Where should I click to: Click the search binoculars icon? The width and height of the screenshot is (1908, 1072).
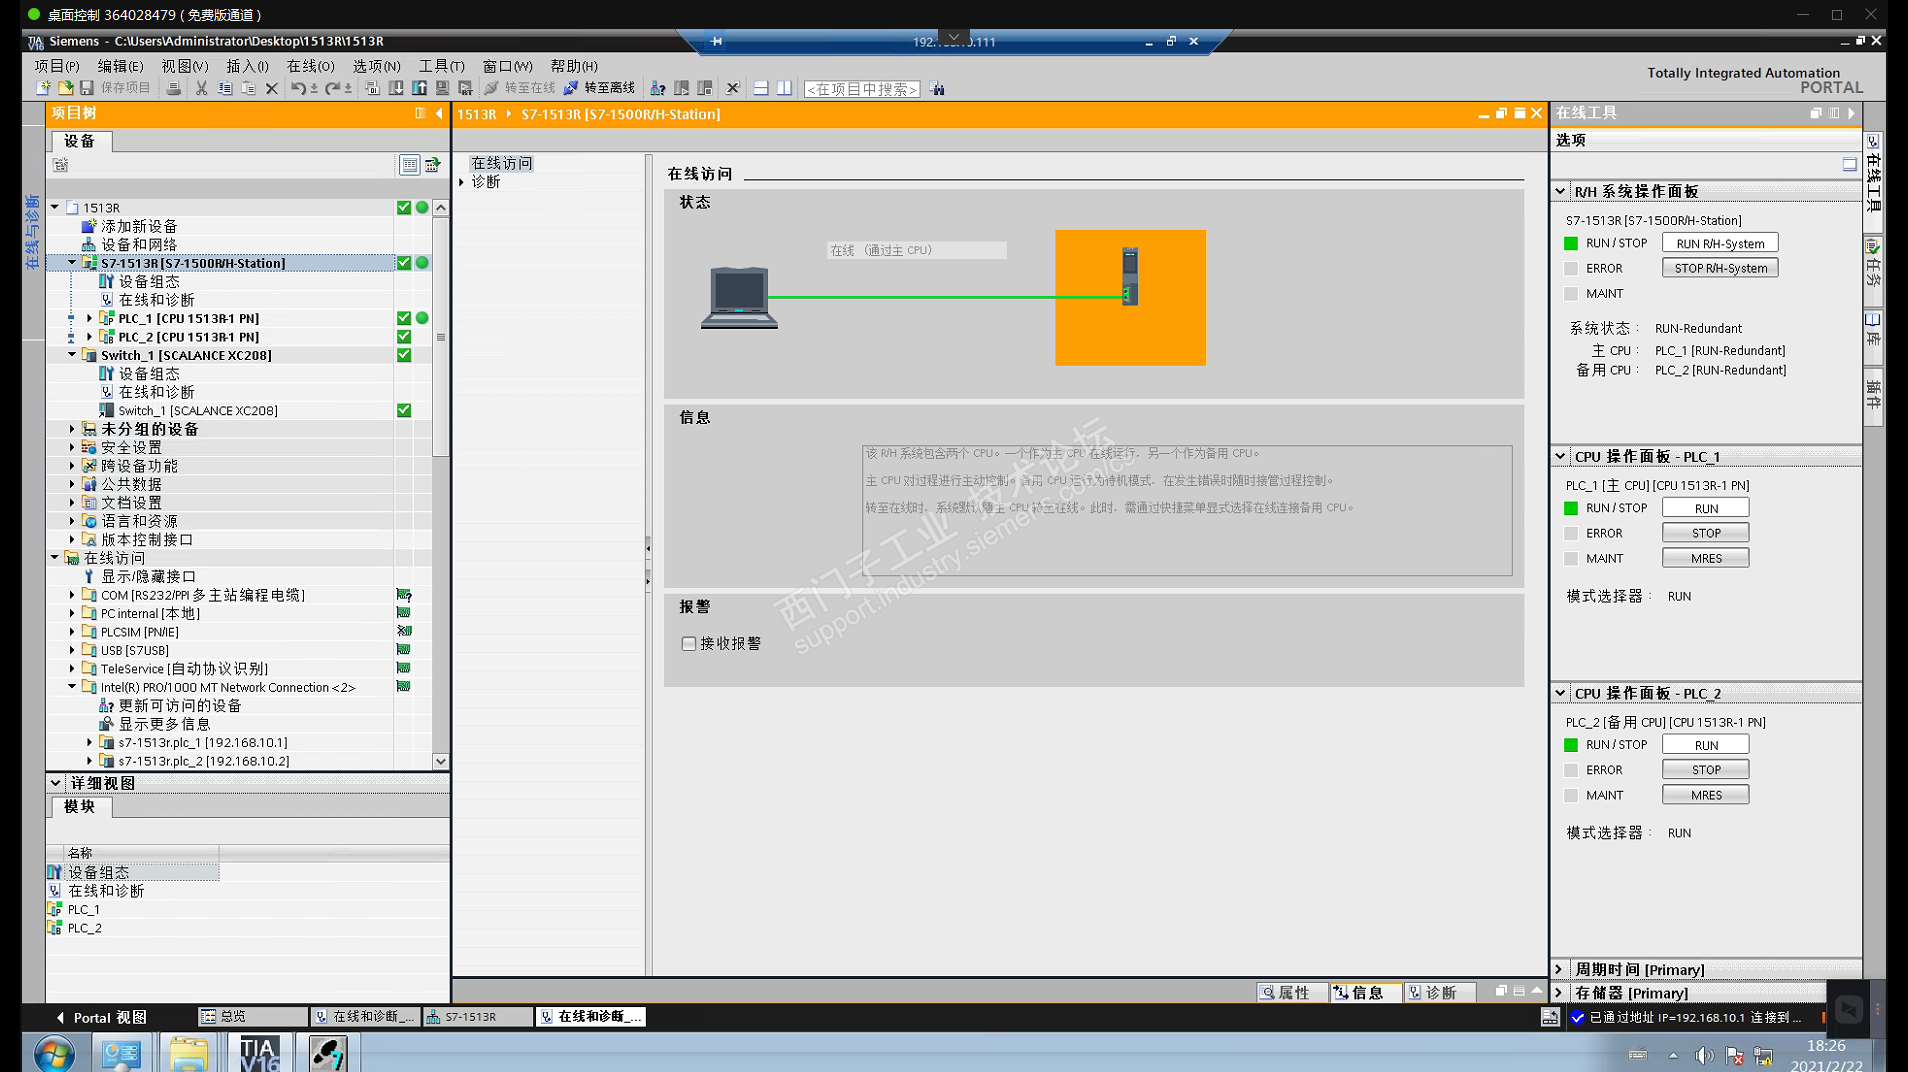[937, 88]
